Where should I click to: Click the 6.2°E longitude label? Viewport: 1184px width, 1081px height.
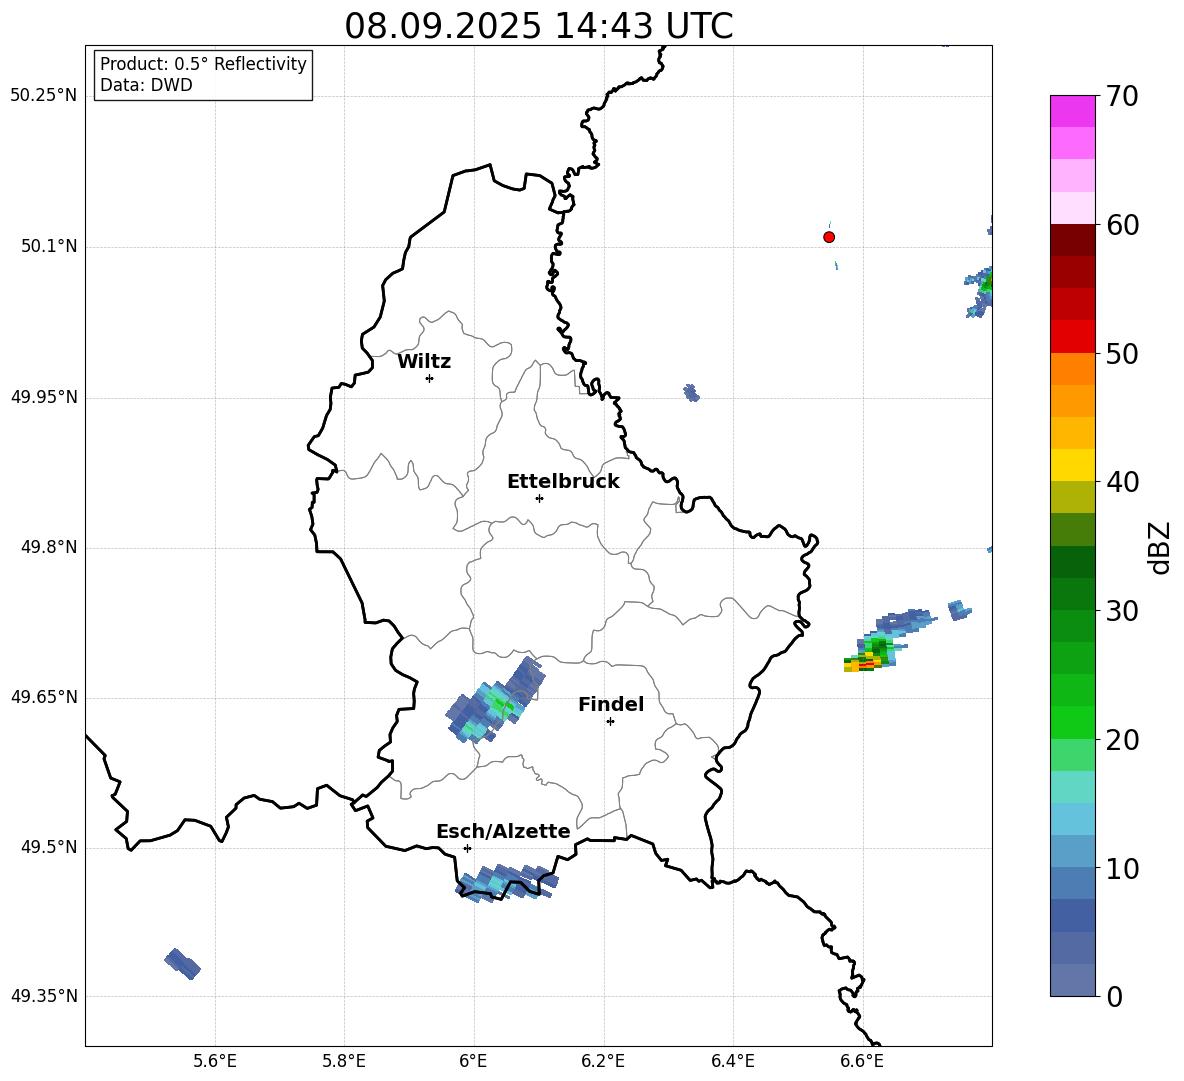coord(603,1062)
